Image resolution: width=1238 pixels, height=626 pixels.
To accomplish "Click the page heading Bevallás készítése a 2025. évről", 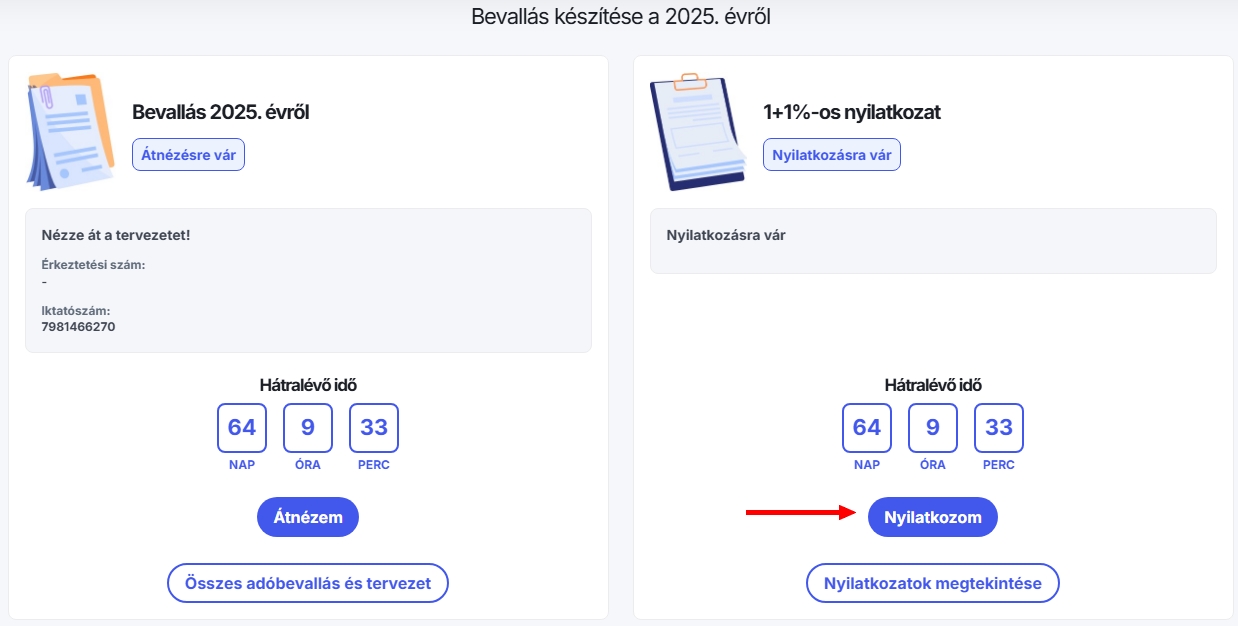I will (621, 17).
